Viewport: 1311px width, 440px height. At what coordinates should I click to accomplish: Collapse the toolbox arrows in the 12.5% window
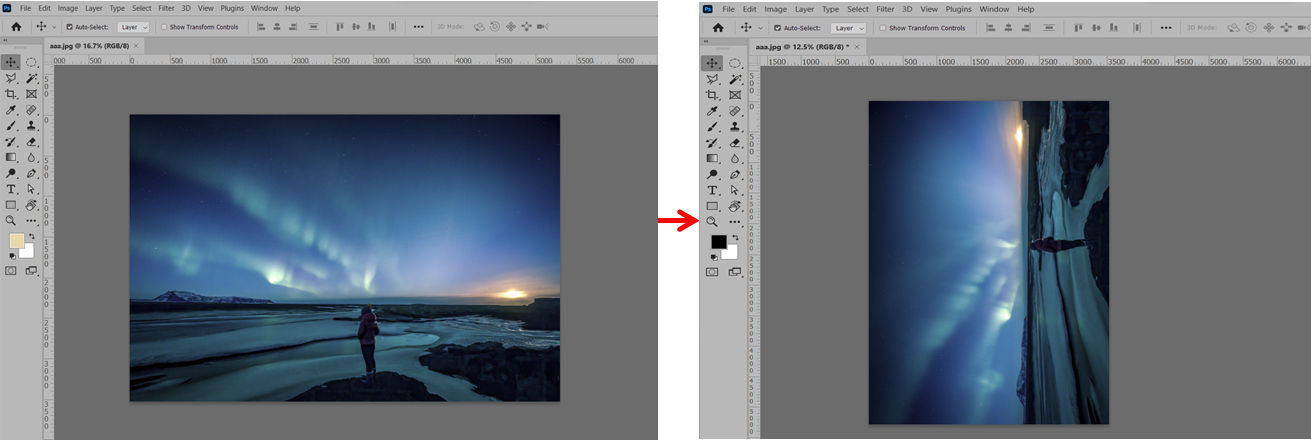[706, 41]
